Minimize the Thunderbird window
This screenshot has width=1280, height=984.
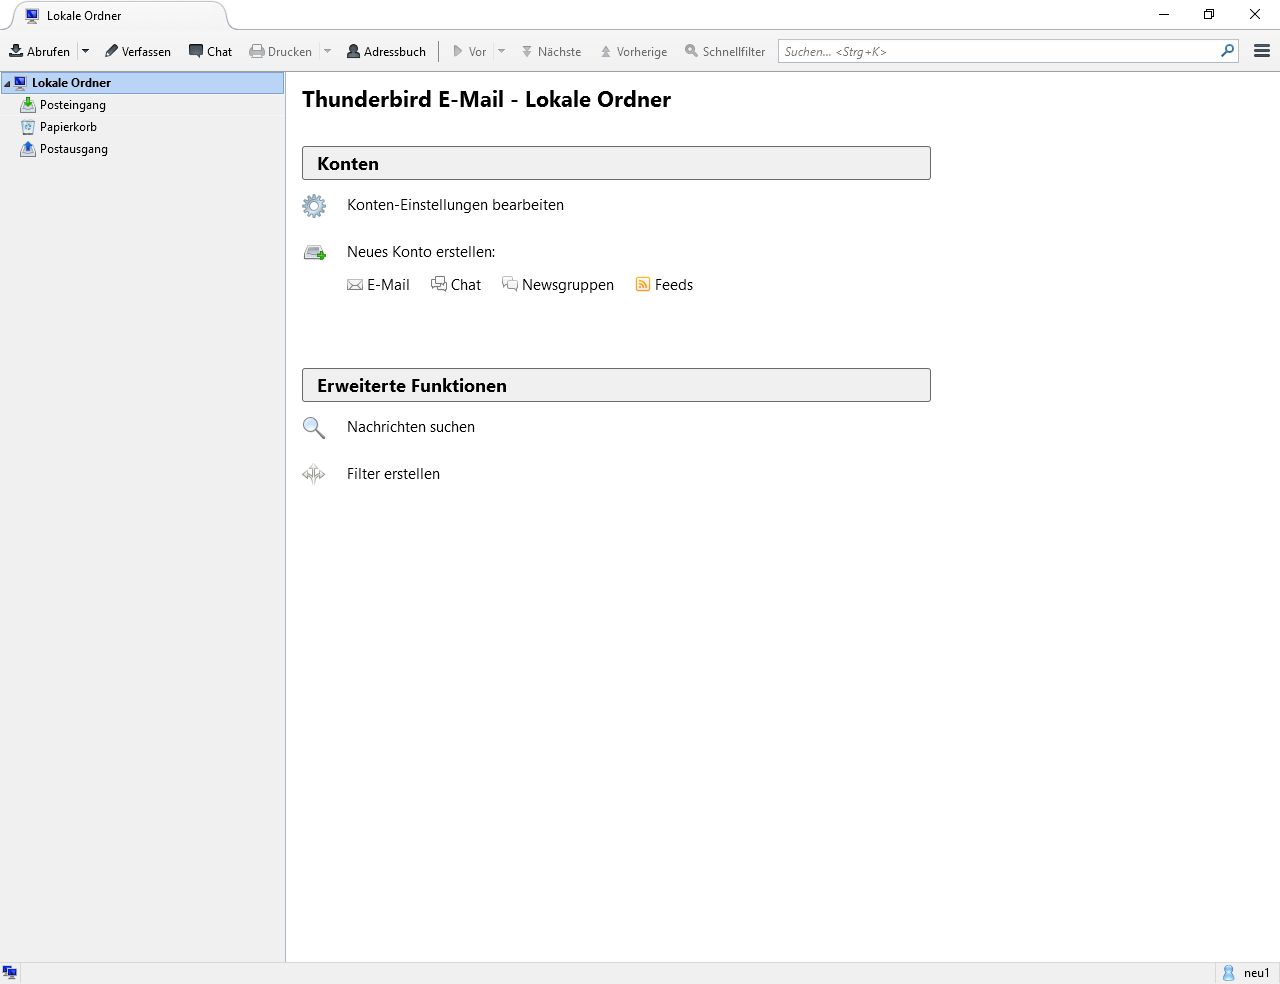pyautogui.click(x=1163, y=15)
